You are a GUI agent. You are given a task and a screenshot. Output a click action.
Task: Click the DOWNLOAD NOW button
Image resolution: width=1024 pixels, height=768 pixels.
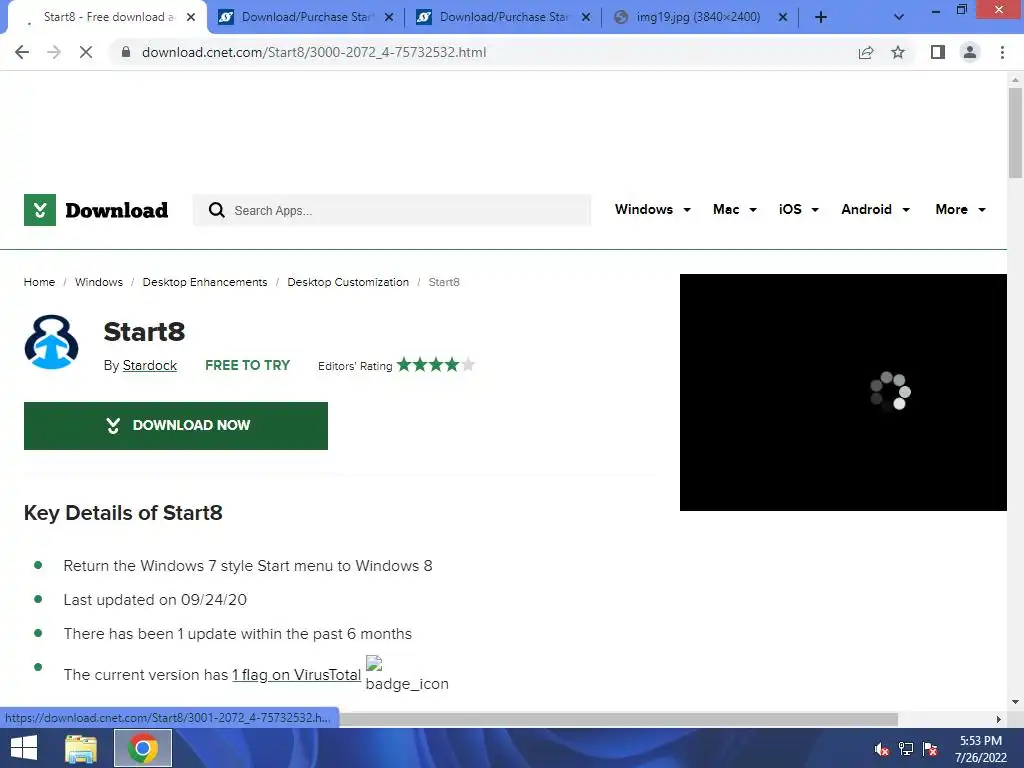(176, 426)
